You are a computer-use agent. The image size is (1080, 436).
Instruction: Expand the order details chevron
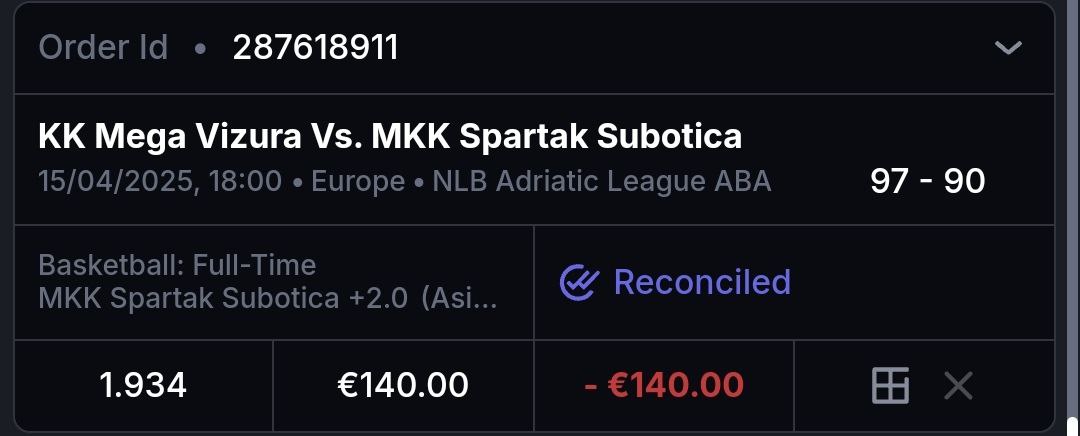click(1008, 48)
